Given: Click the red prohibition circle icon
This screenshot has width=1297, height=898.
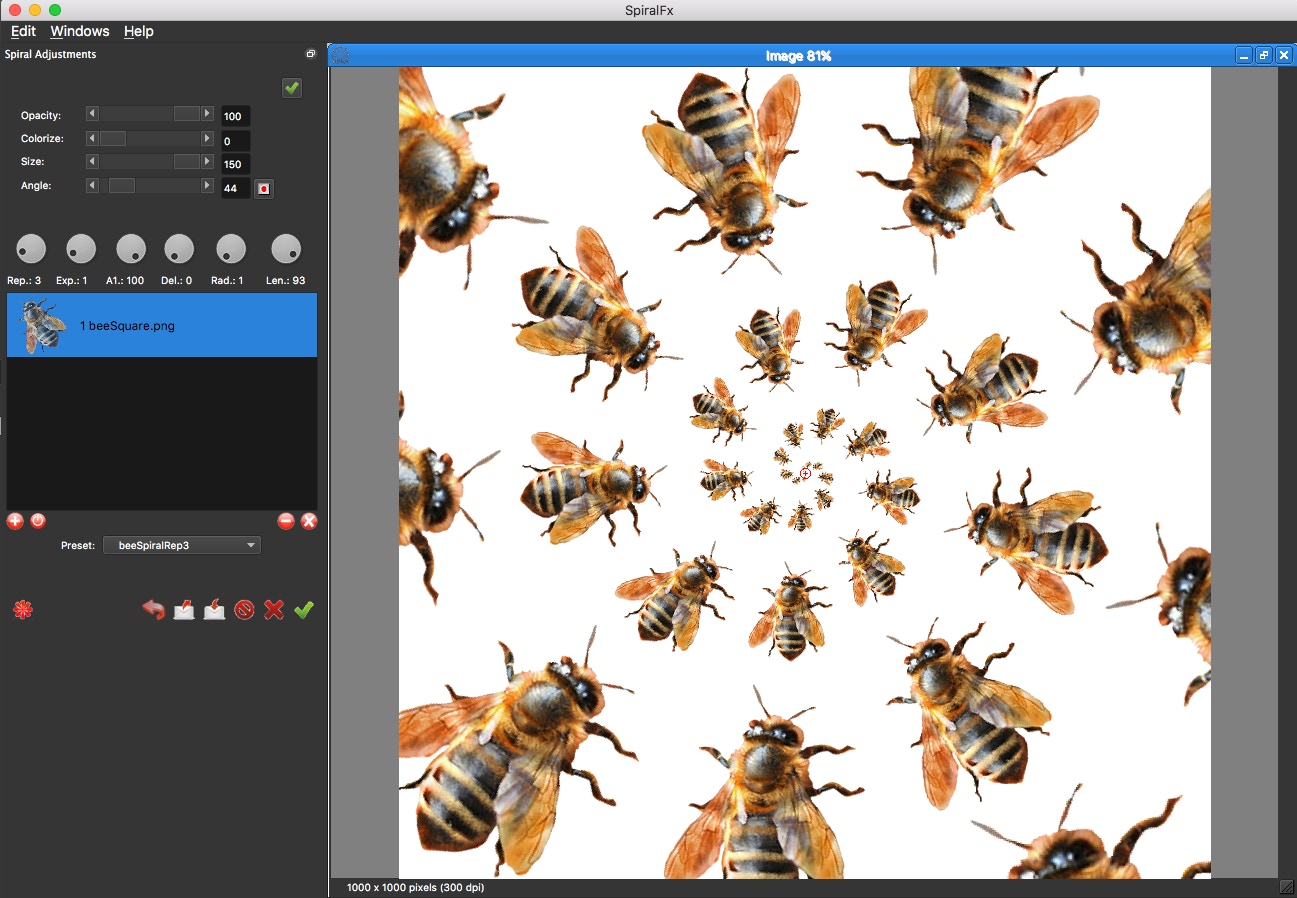Looking at the screenshot, I should pos(244,610).
